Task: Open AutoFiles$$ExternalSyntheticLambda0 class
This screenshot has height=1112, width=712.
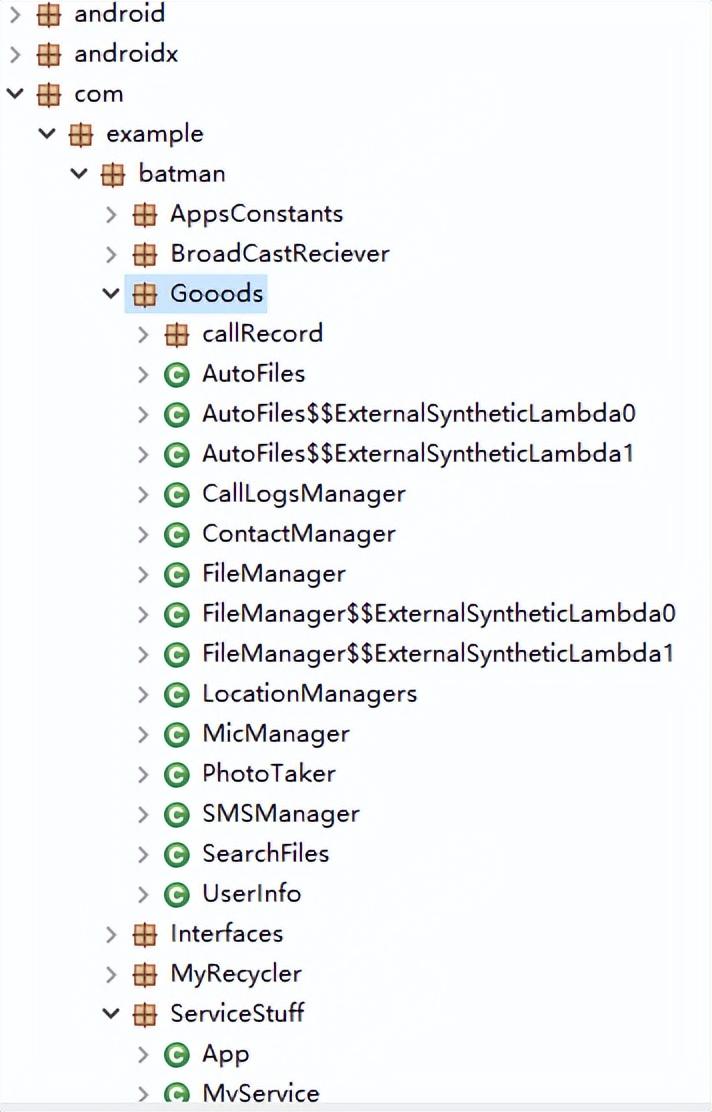Action: pos(418,414)
